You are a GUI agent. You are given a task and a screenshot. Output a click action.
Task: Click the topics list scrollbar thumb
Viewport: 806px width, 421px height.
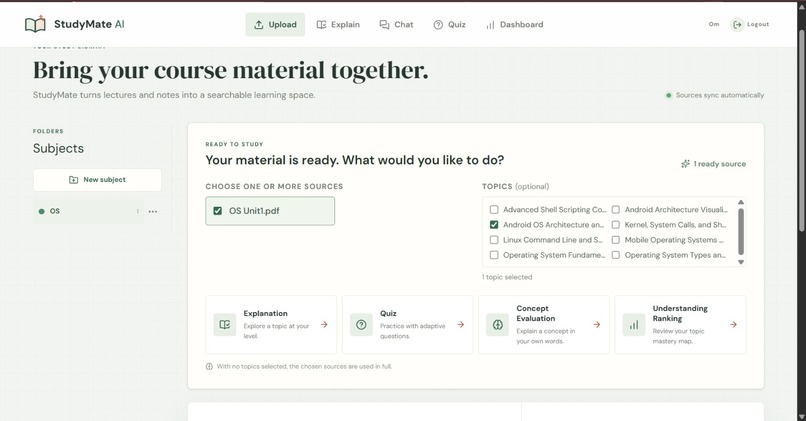(x=741, y=231)
